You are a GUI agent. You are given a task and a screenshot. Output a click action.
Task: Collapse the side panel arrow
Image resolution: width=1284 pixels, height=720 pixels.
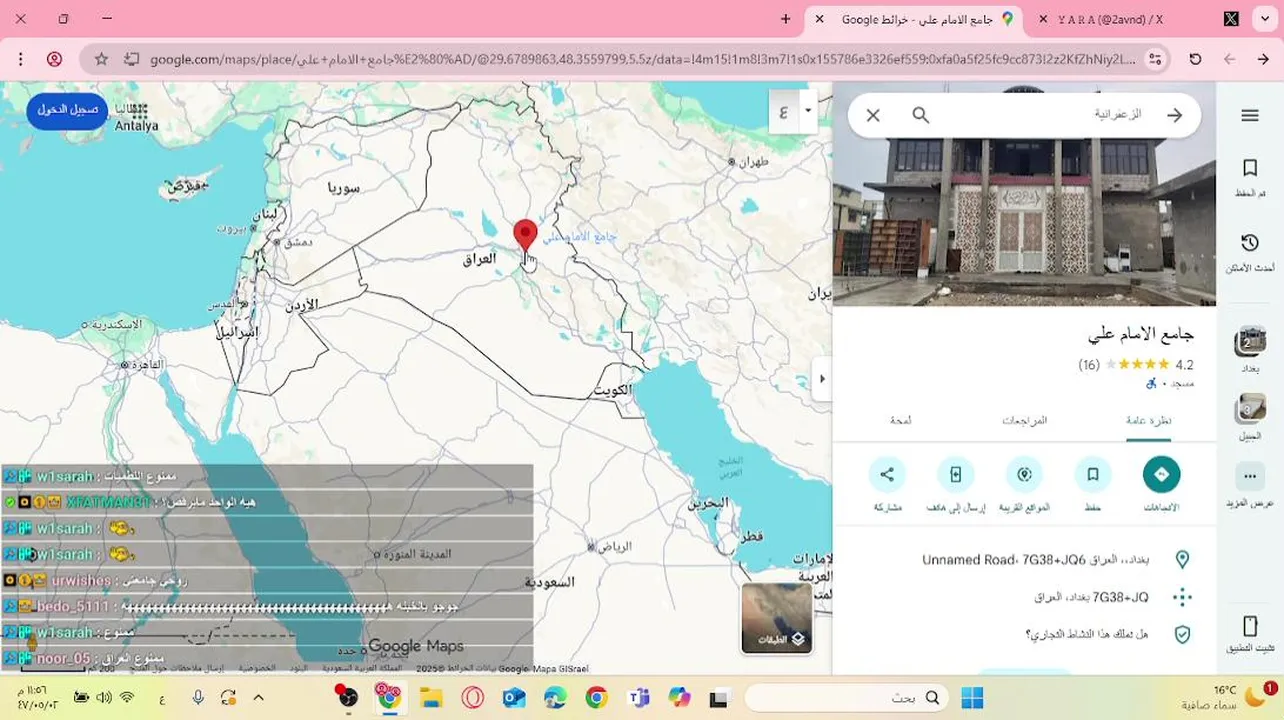pos(822,379)
